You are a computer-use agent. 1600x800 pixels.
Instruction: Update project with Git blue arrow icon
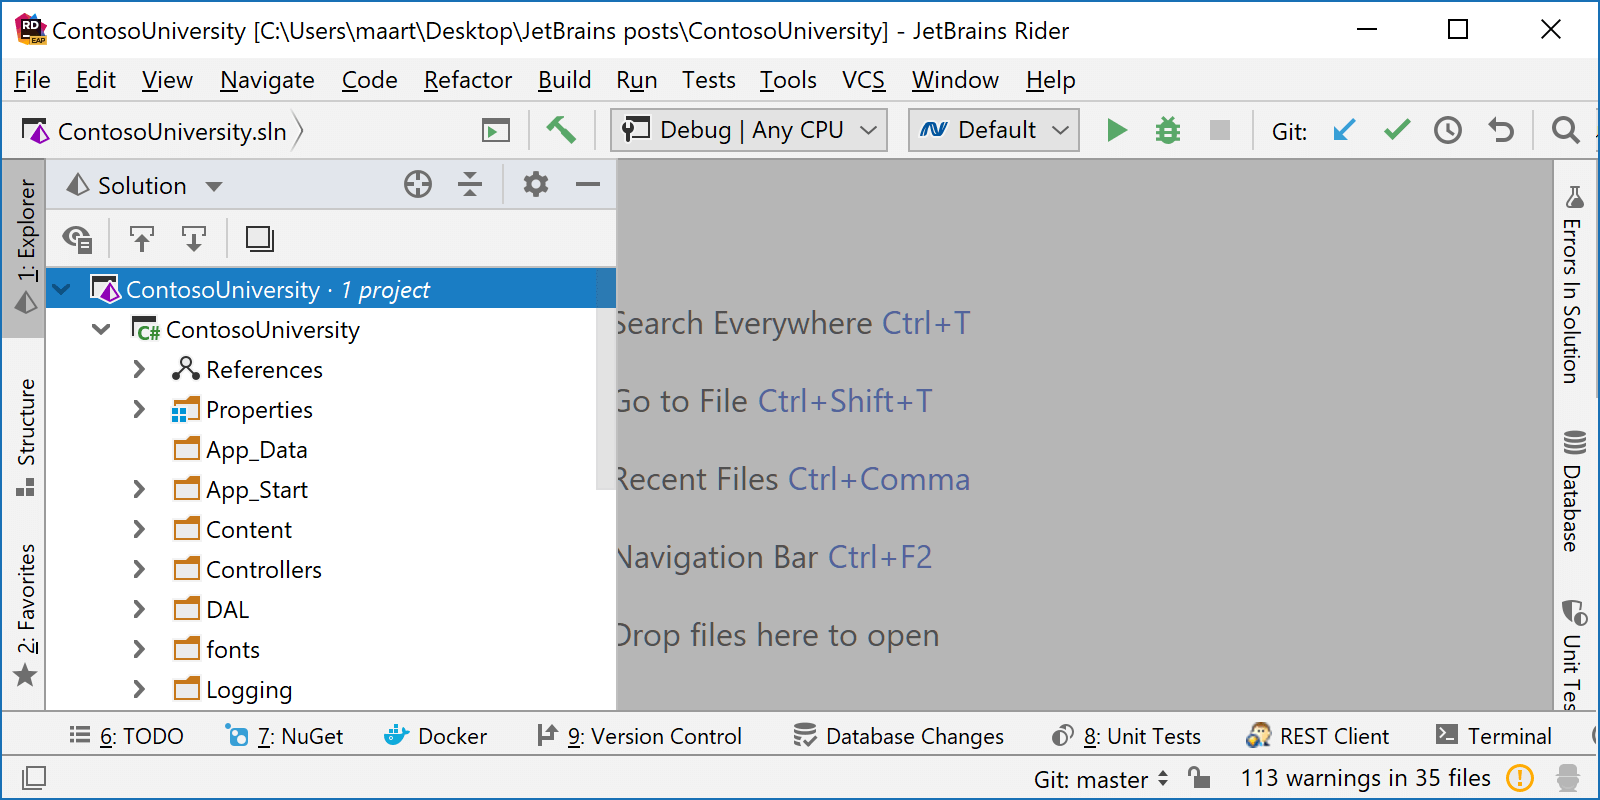click(x=1344, y=130)
